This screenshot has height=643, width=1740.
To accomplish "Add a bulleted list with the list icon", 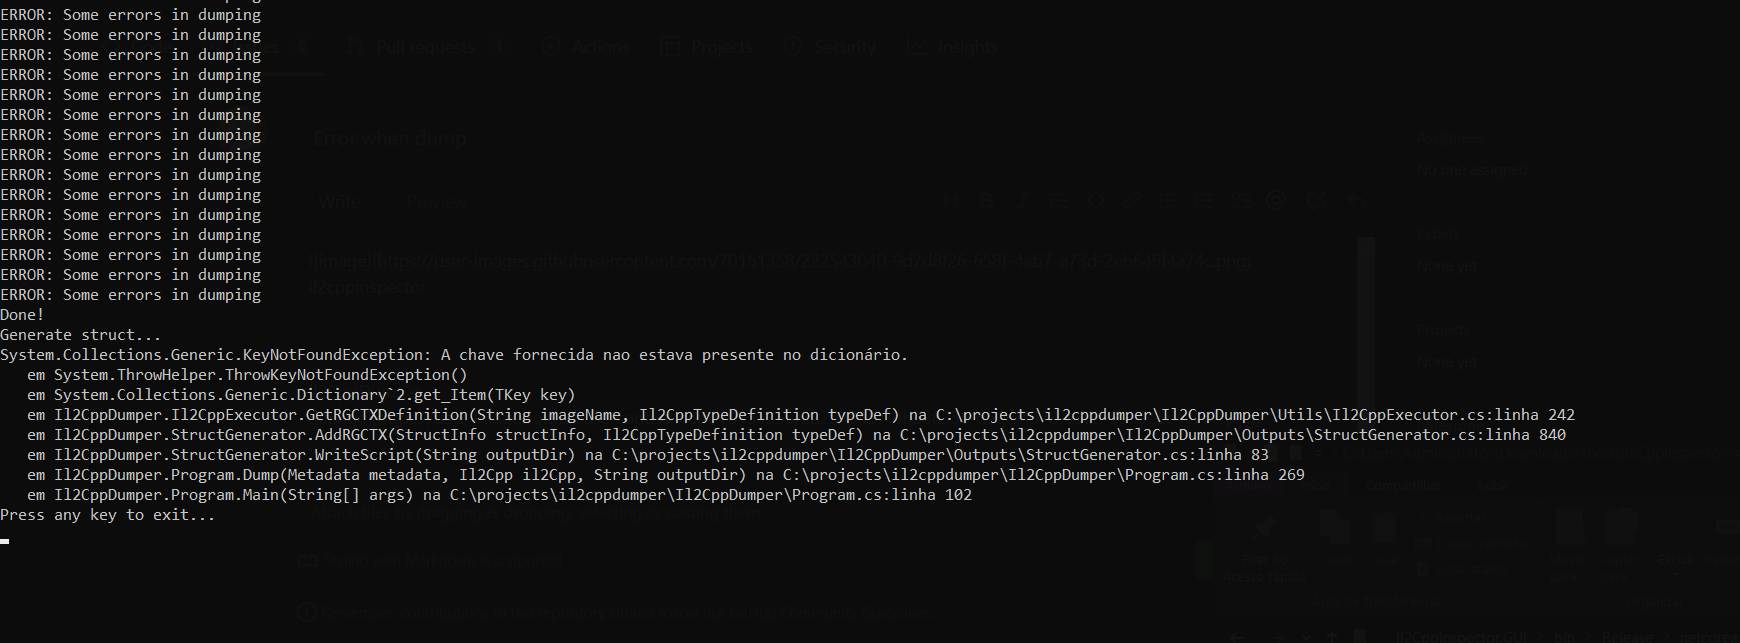I will point(1169,200).
